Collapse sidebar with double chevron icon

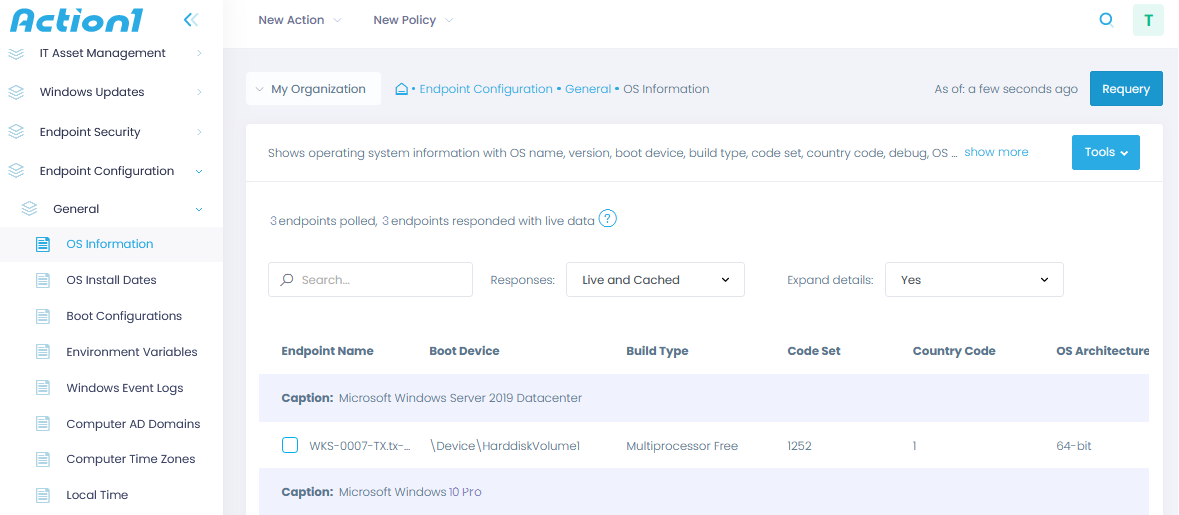pyautogui.click(x=191, y=20)
